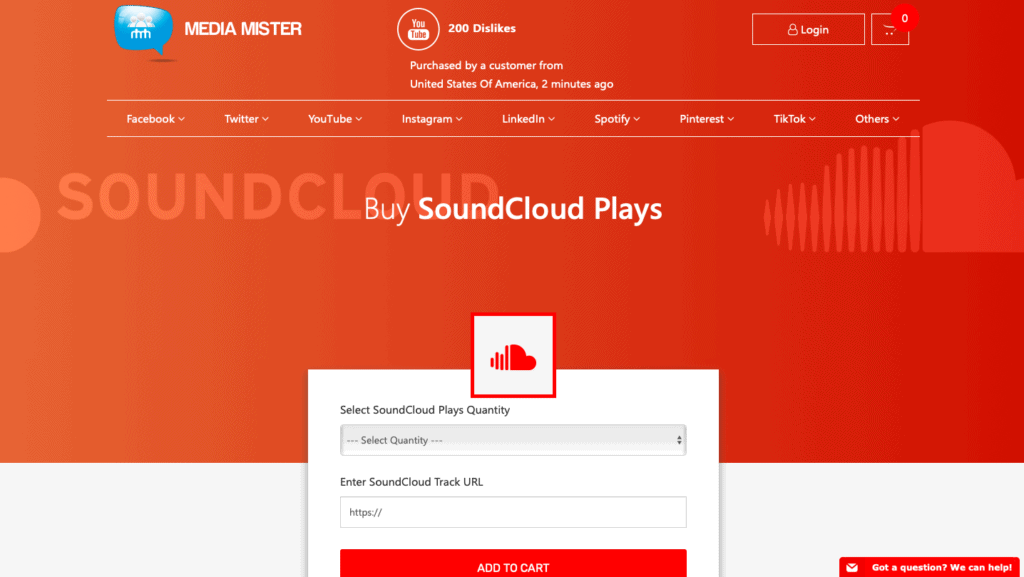
Task: Click the envelope icon in help widget
Action: [852, 567]
